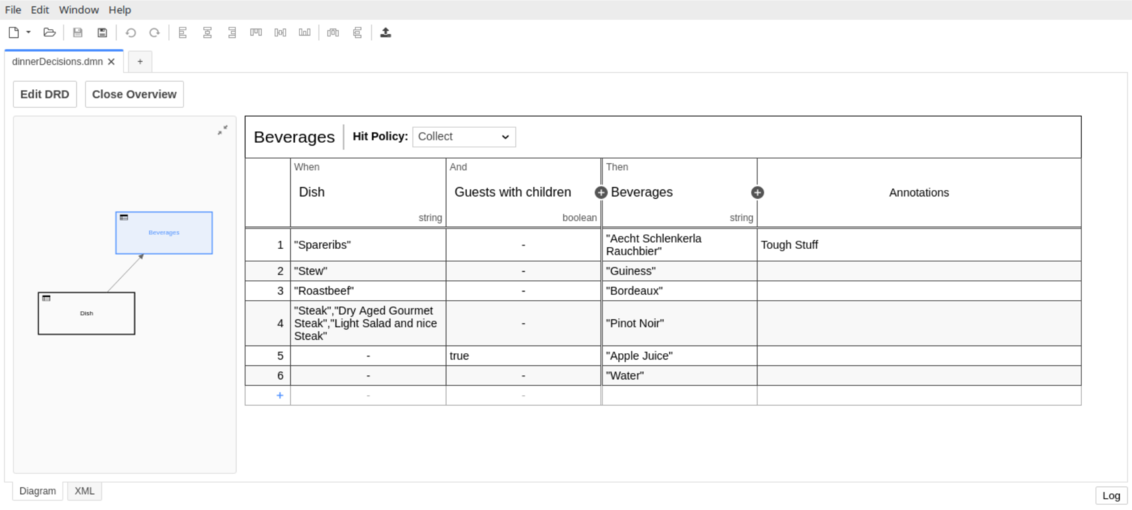This screenshot has height=510, width=1132.
Task: Click the Edit DRD button
Action: pyautogui.click(x=45, y=94)
